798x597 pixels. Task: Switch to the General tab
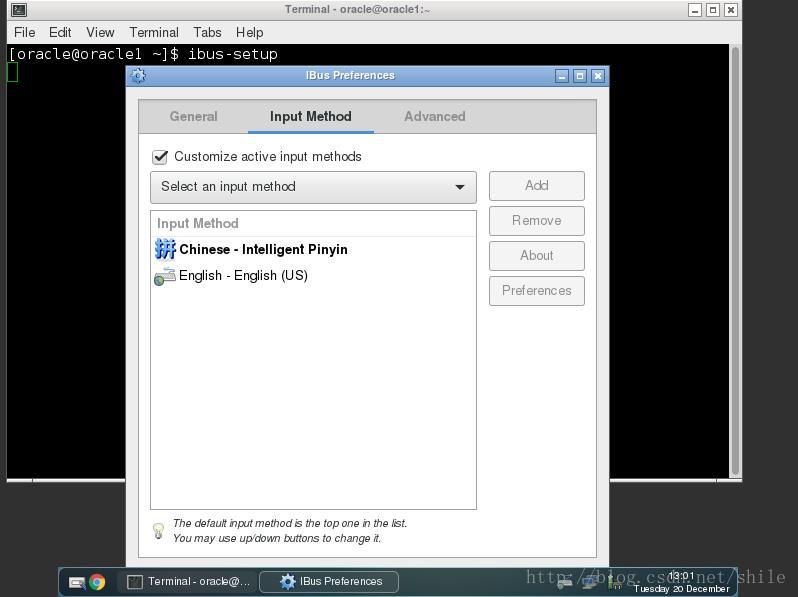click(193, 117)
